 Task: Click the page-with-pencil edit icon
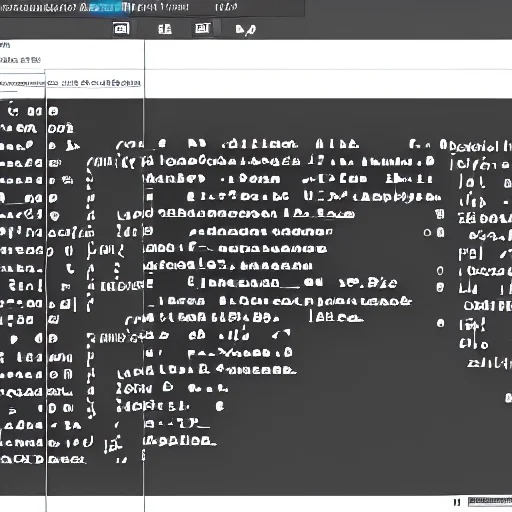pyautogui.click(x=246, y=30)
